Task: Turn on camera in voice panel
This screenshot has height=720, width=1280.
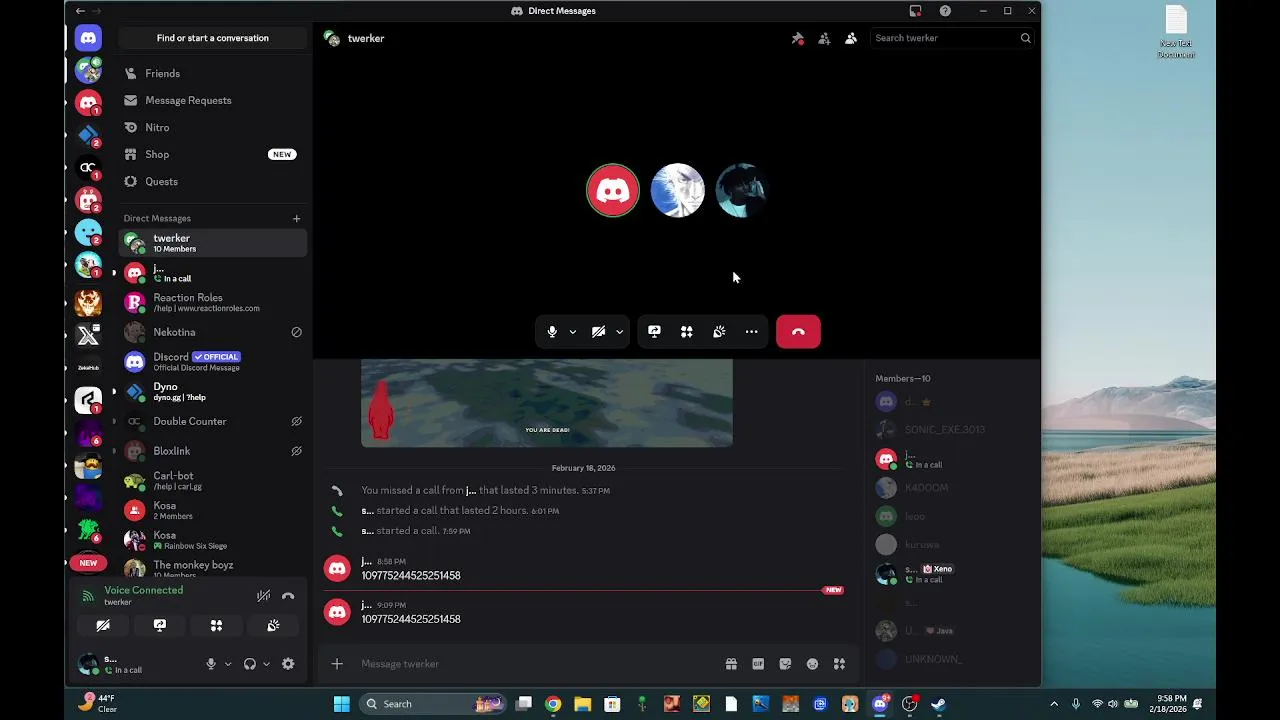Action: pos(103,625)
